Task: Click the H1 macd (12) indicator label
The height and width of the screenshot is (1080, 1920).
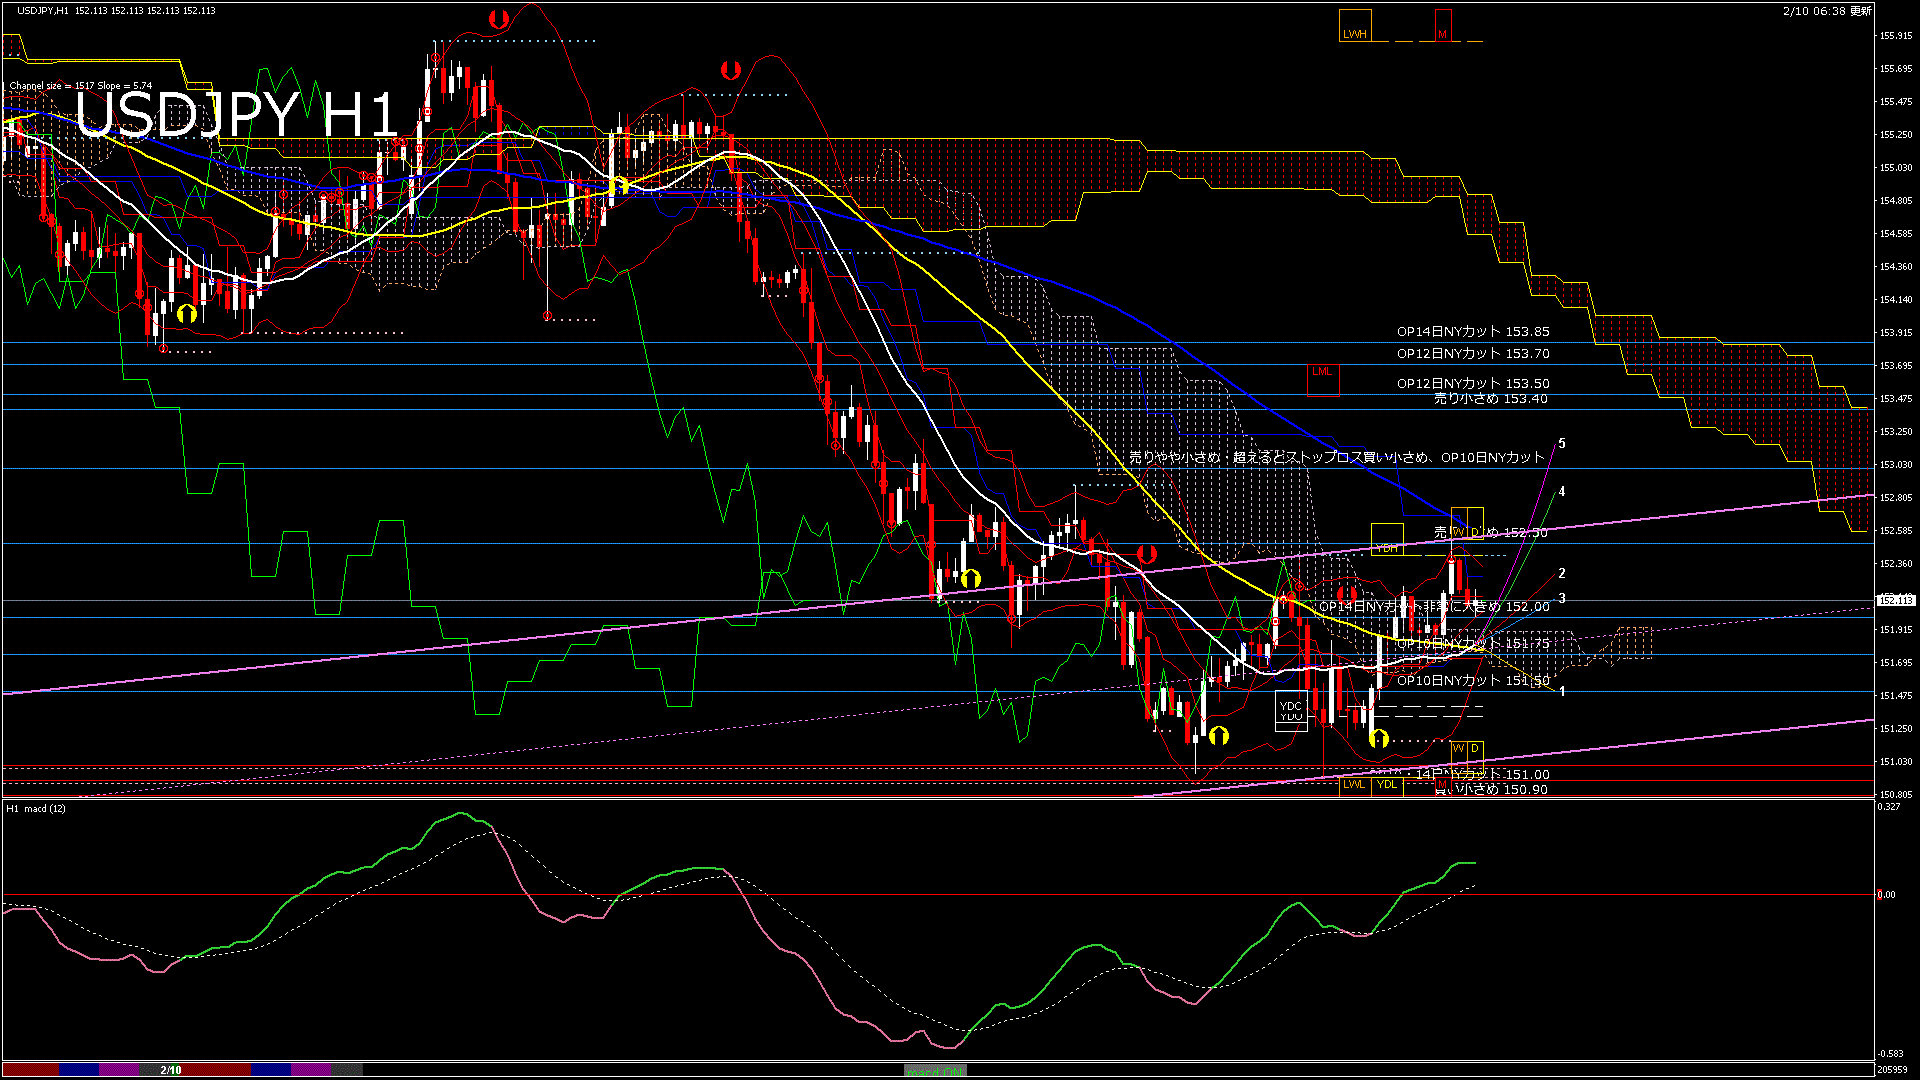Action: [x=36, y=808]
